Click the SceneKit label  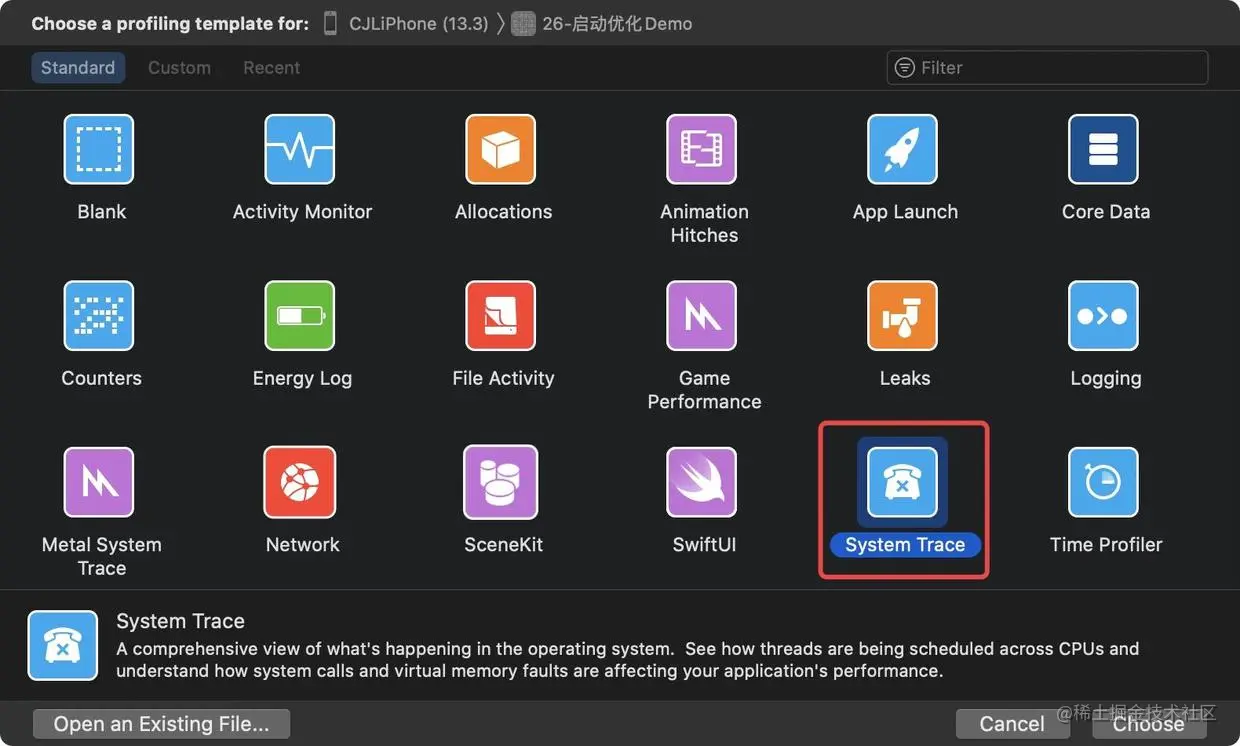coord(503,545)
